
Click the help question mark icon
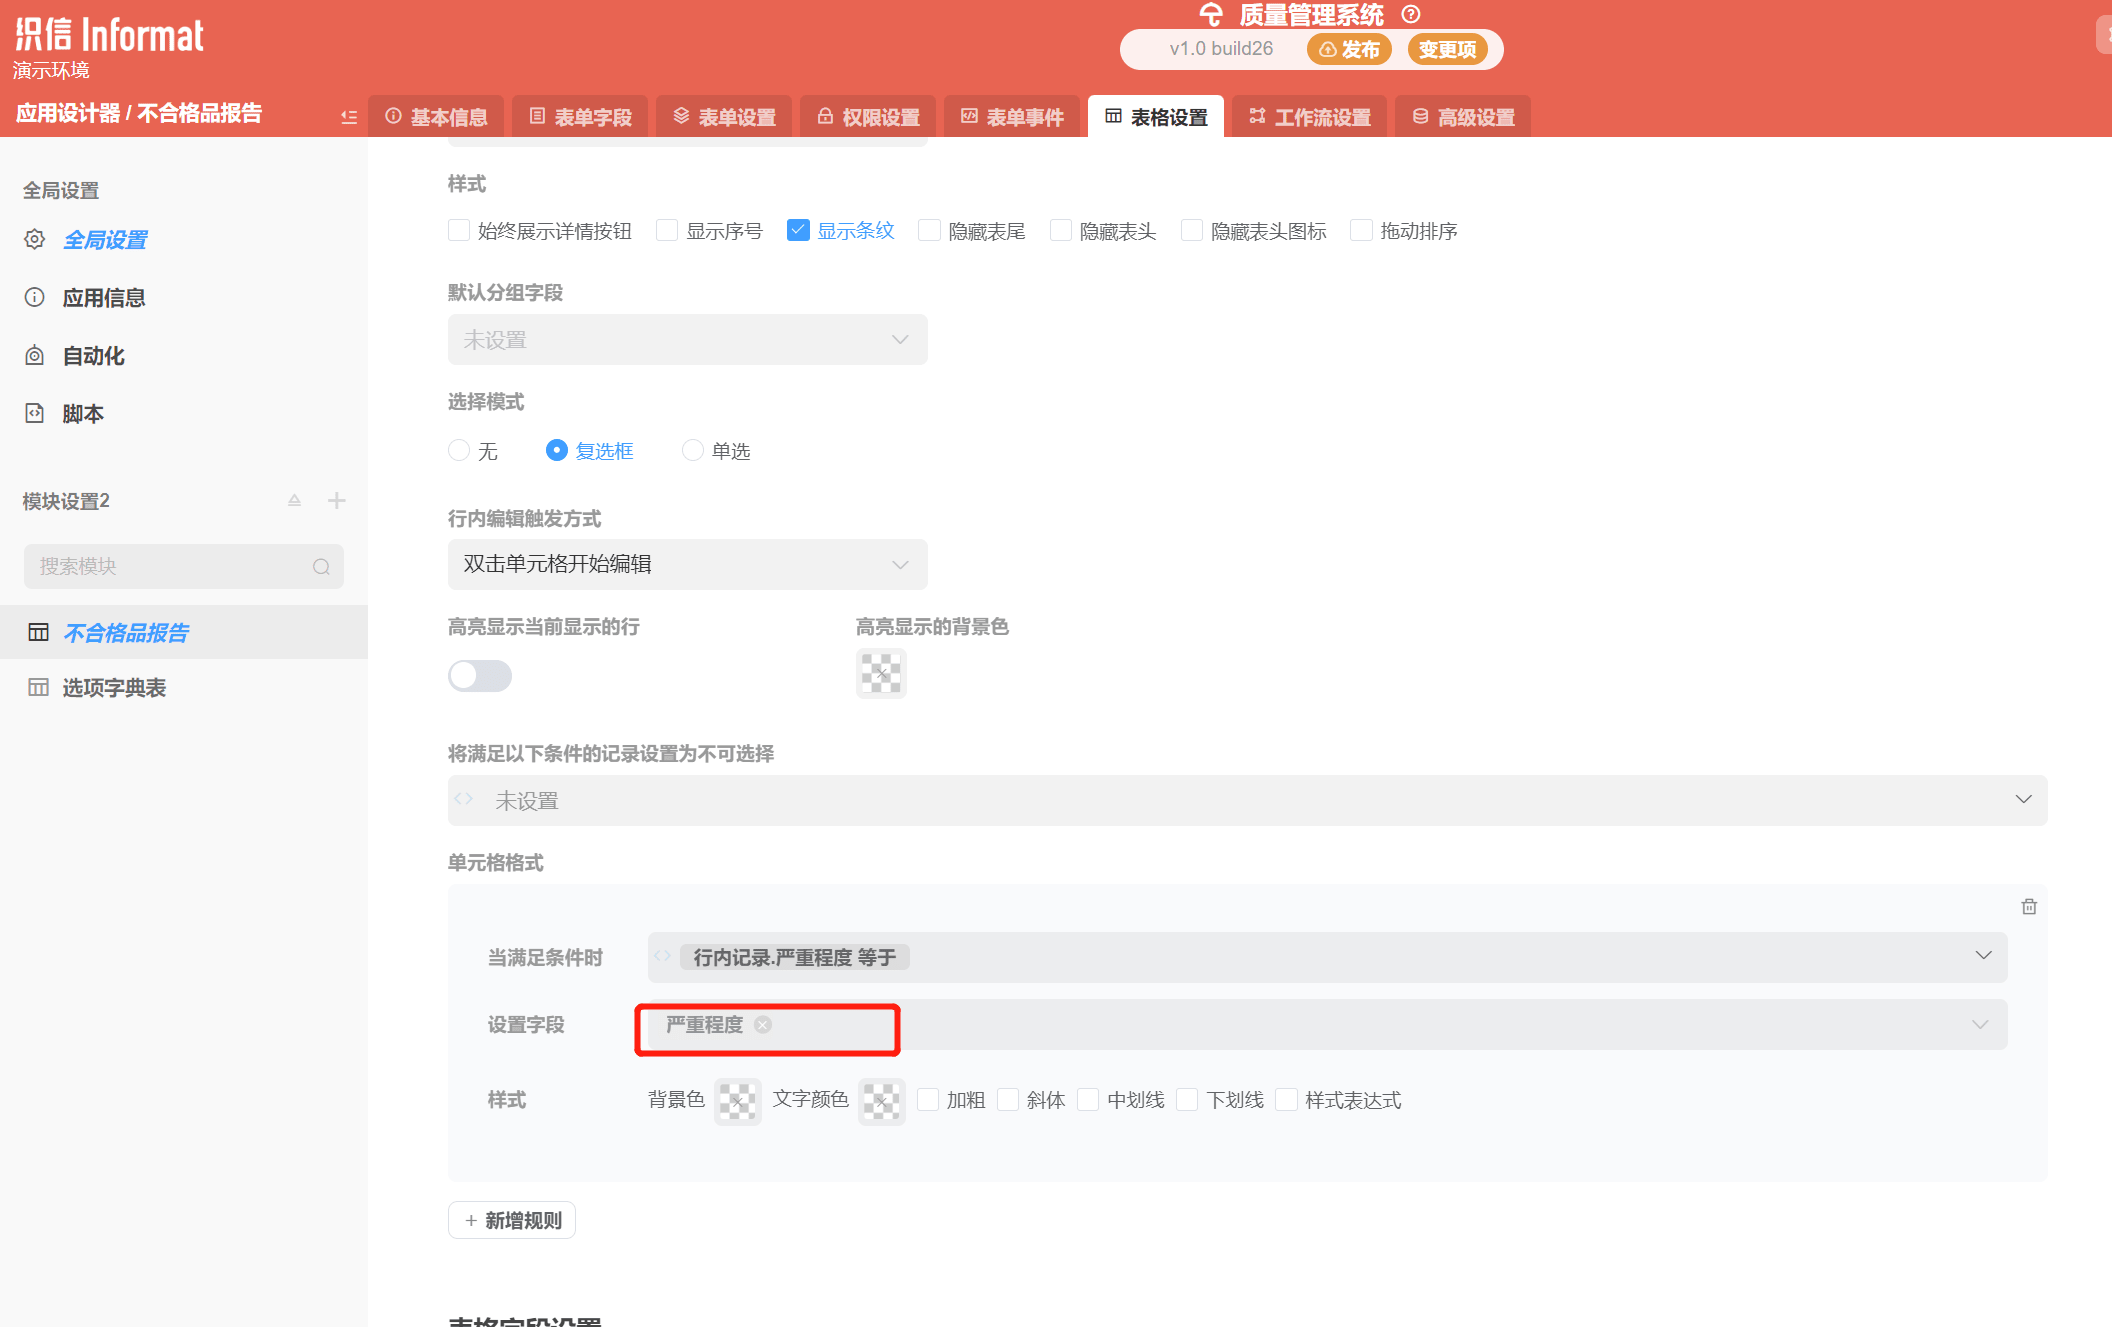tap(1411, 14)
